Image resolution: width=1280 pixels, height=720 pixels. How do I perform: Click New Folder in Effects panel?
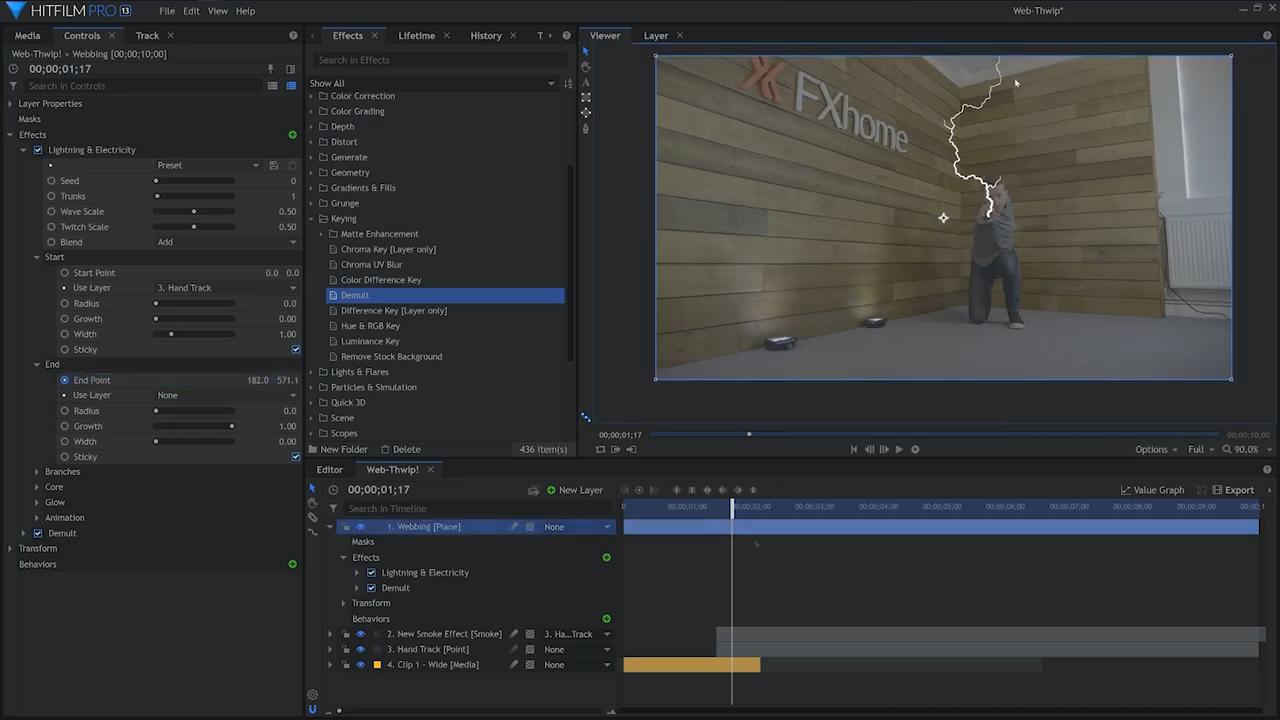pos(338,449)
